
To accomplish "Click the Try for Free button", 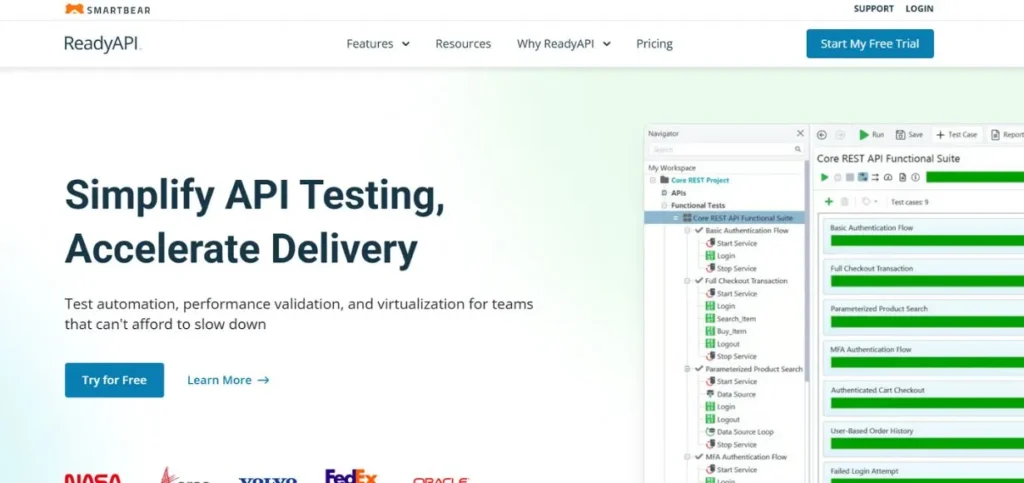I will point(114,380).
